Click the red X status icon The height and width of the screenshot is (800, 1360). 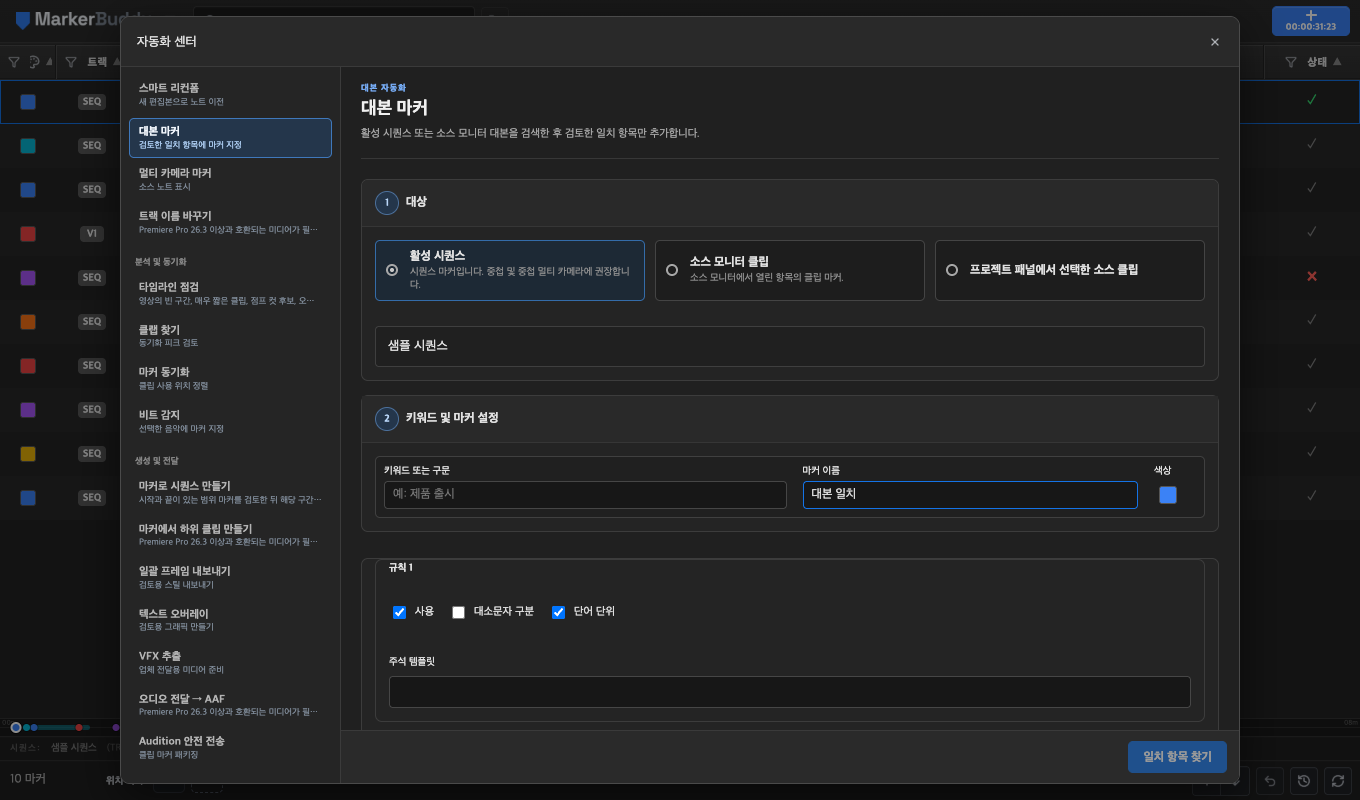point(1312,276)
